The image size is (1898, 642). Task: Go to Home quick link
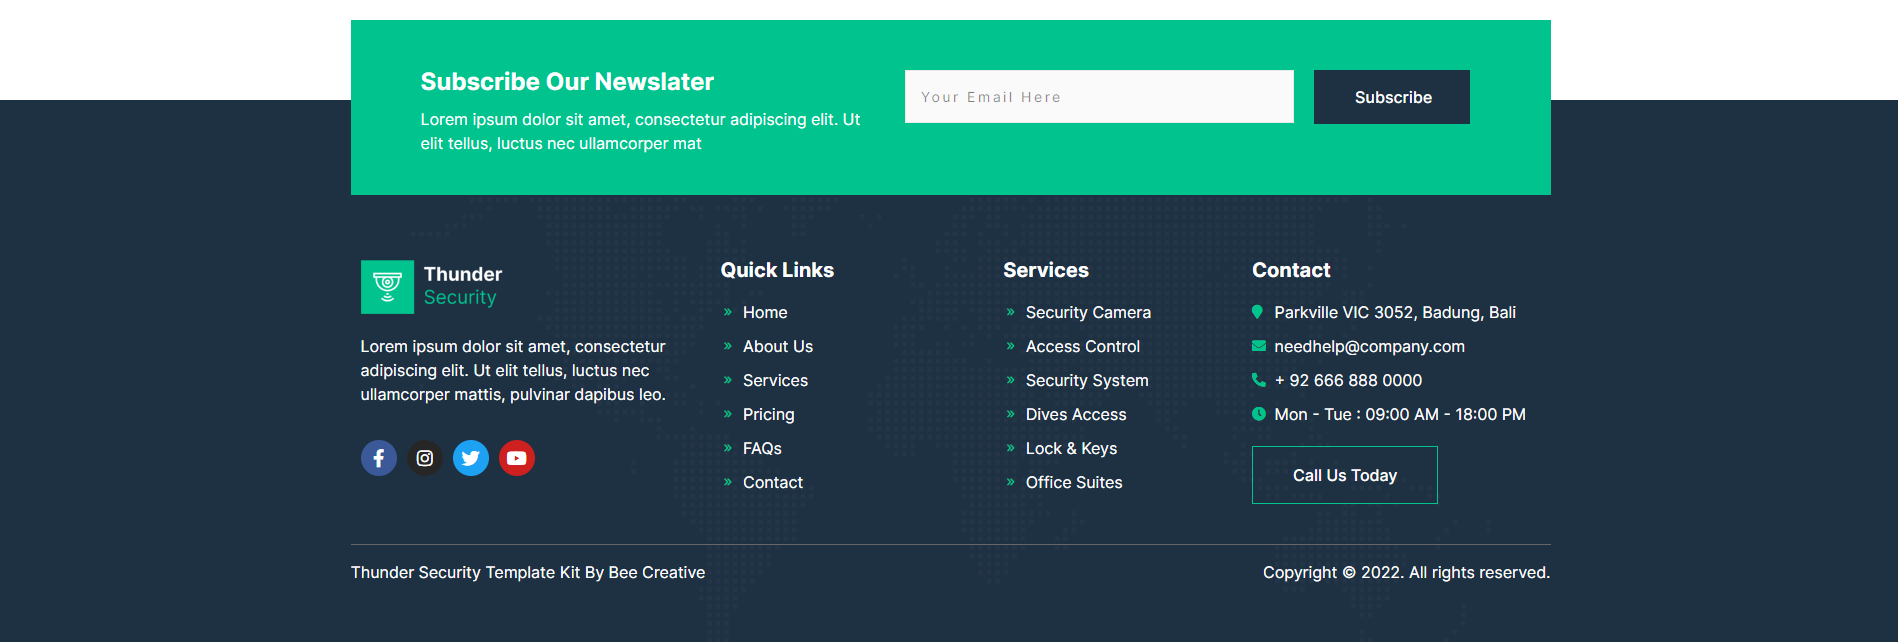[765, 312]
